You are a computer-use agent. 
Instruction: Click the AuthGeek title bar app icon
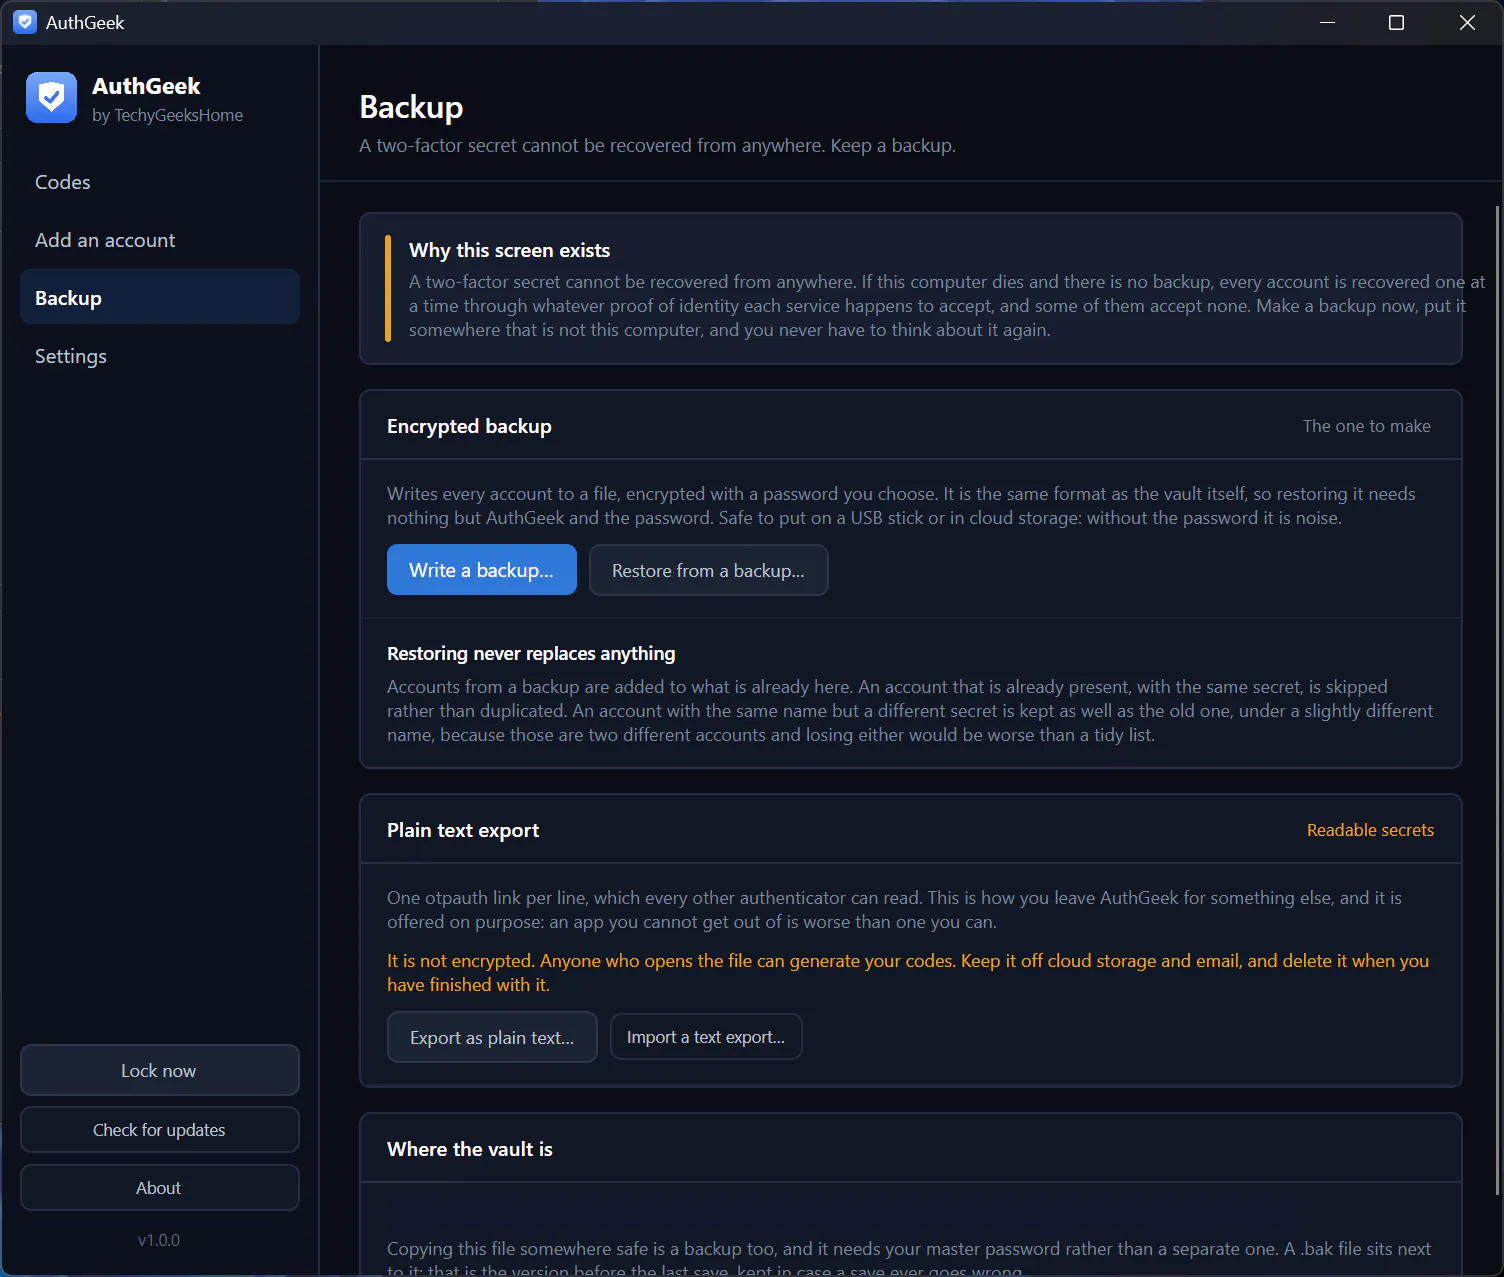click(25, 22)
